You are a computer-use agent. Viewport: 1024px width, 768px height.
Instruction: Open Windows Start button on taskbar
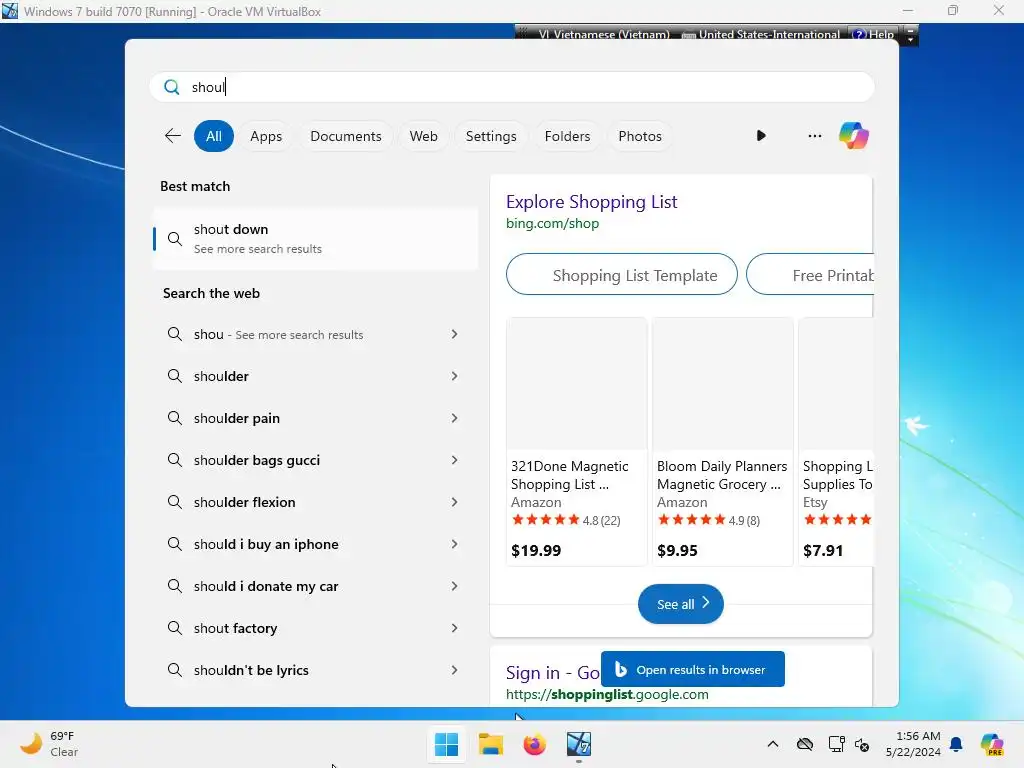[447, 744]
